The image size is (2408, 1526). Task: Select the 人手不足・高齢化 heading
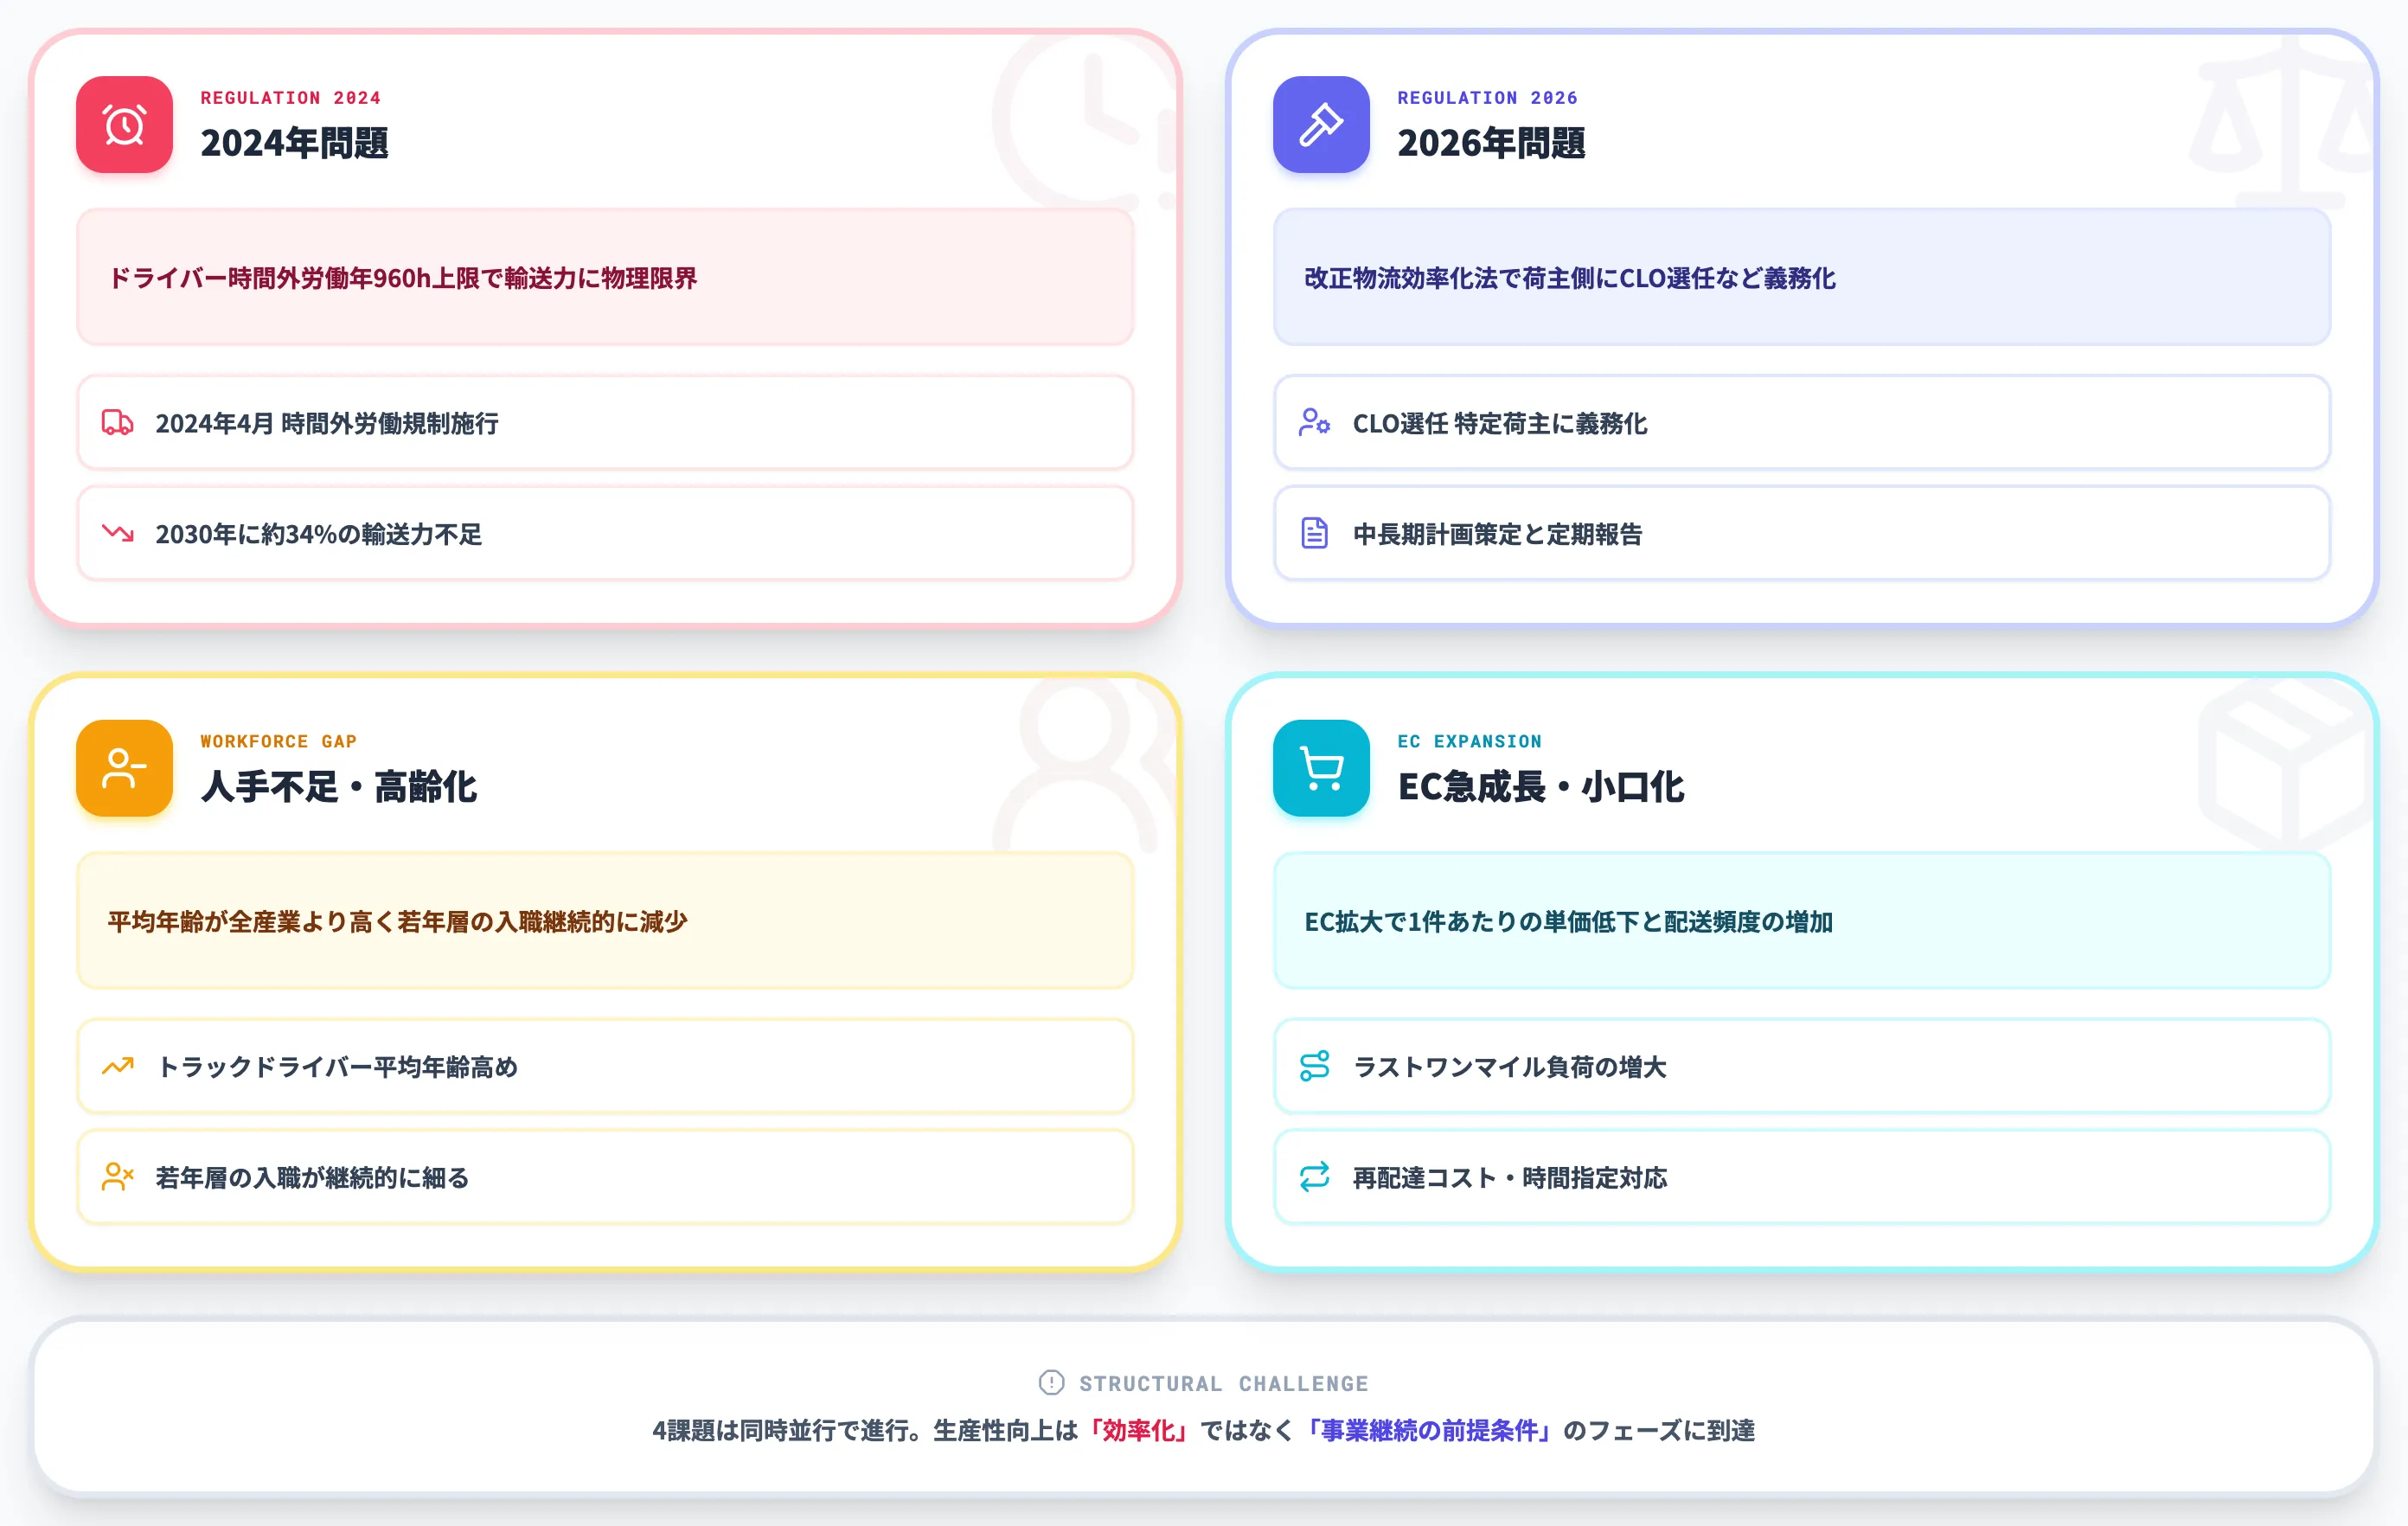(339, 787)
